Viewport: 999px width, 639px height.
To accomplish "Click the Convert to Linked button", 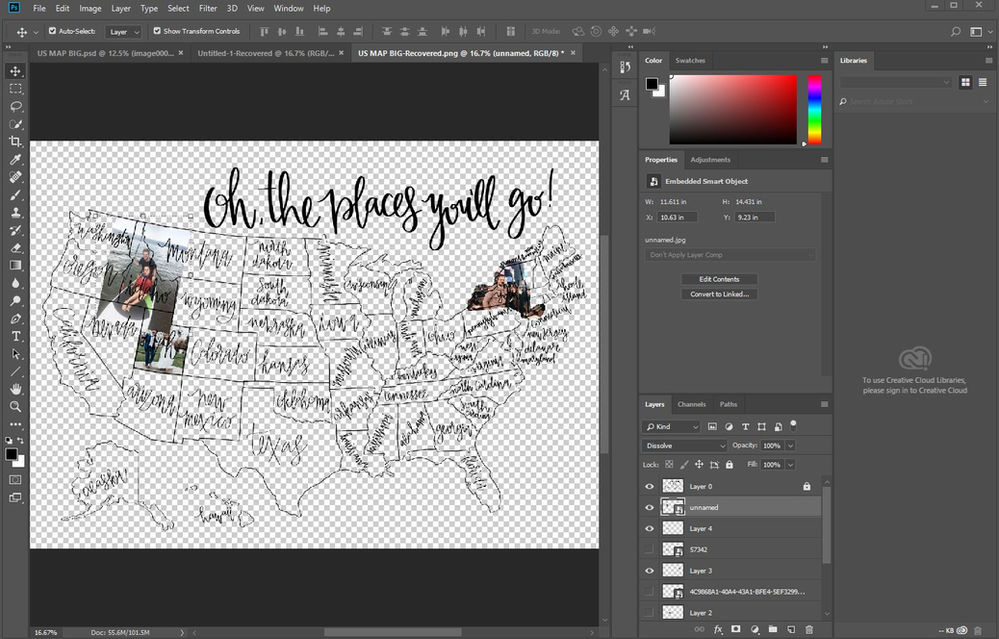I will coord(719,293).
